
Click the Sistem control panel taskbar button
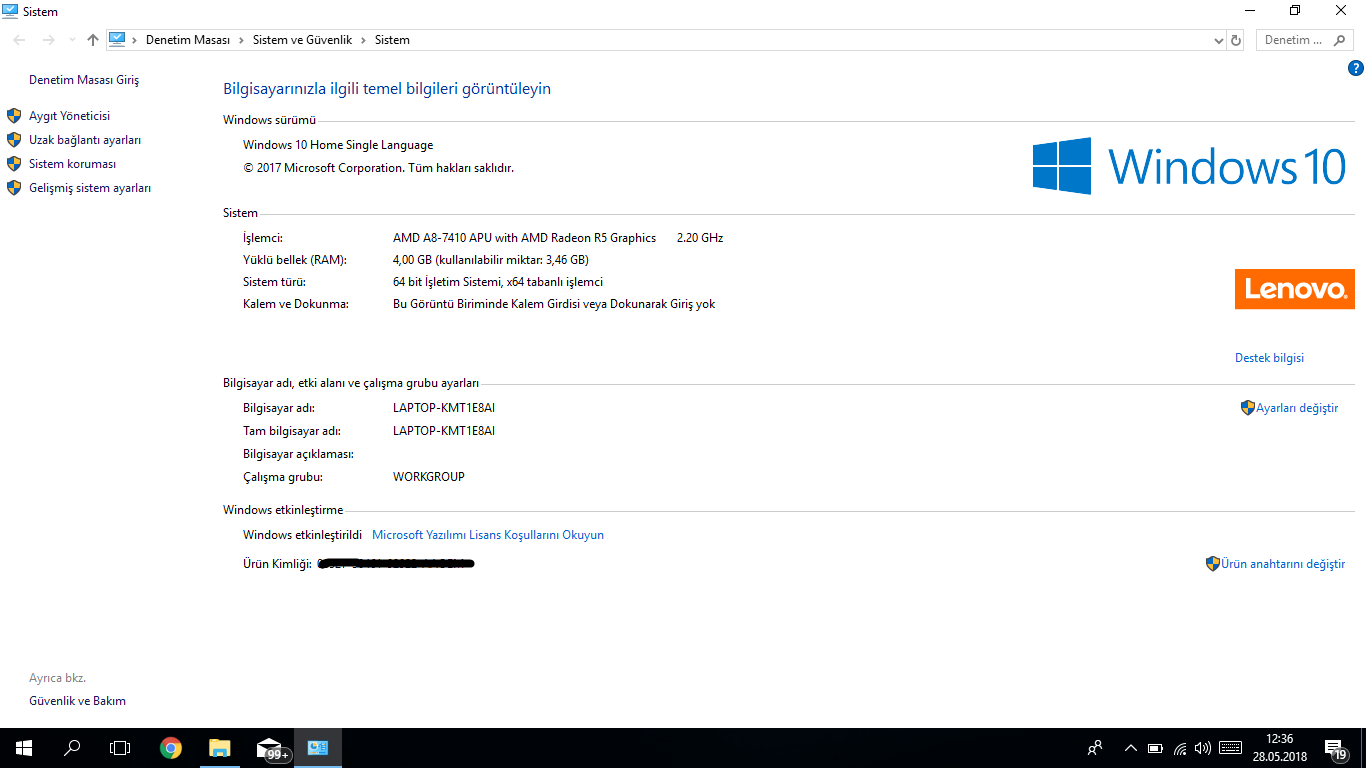[x=318, y=748]
